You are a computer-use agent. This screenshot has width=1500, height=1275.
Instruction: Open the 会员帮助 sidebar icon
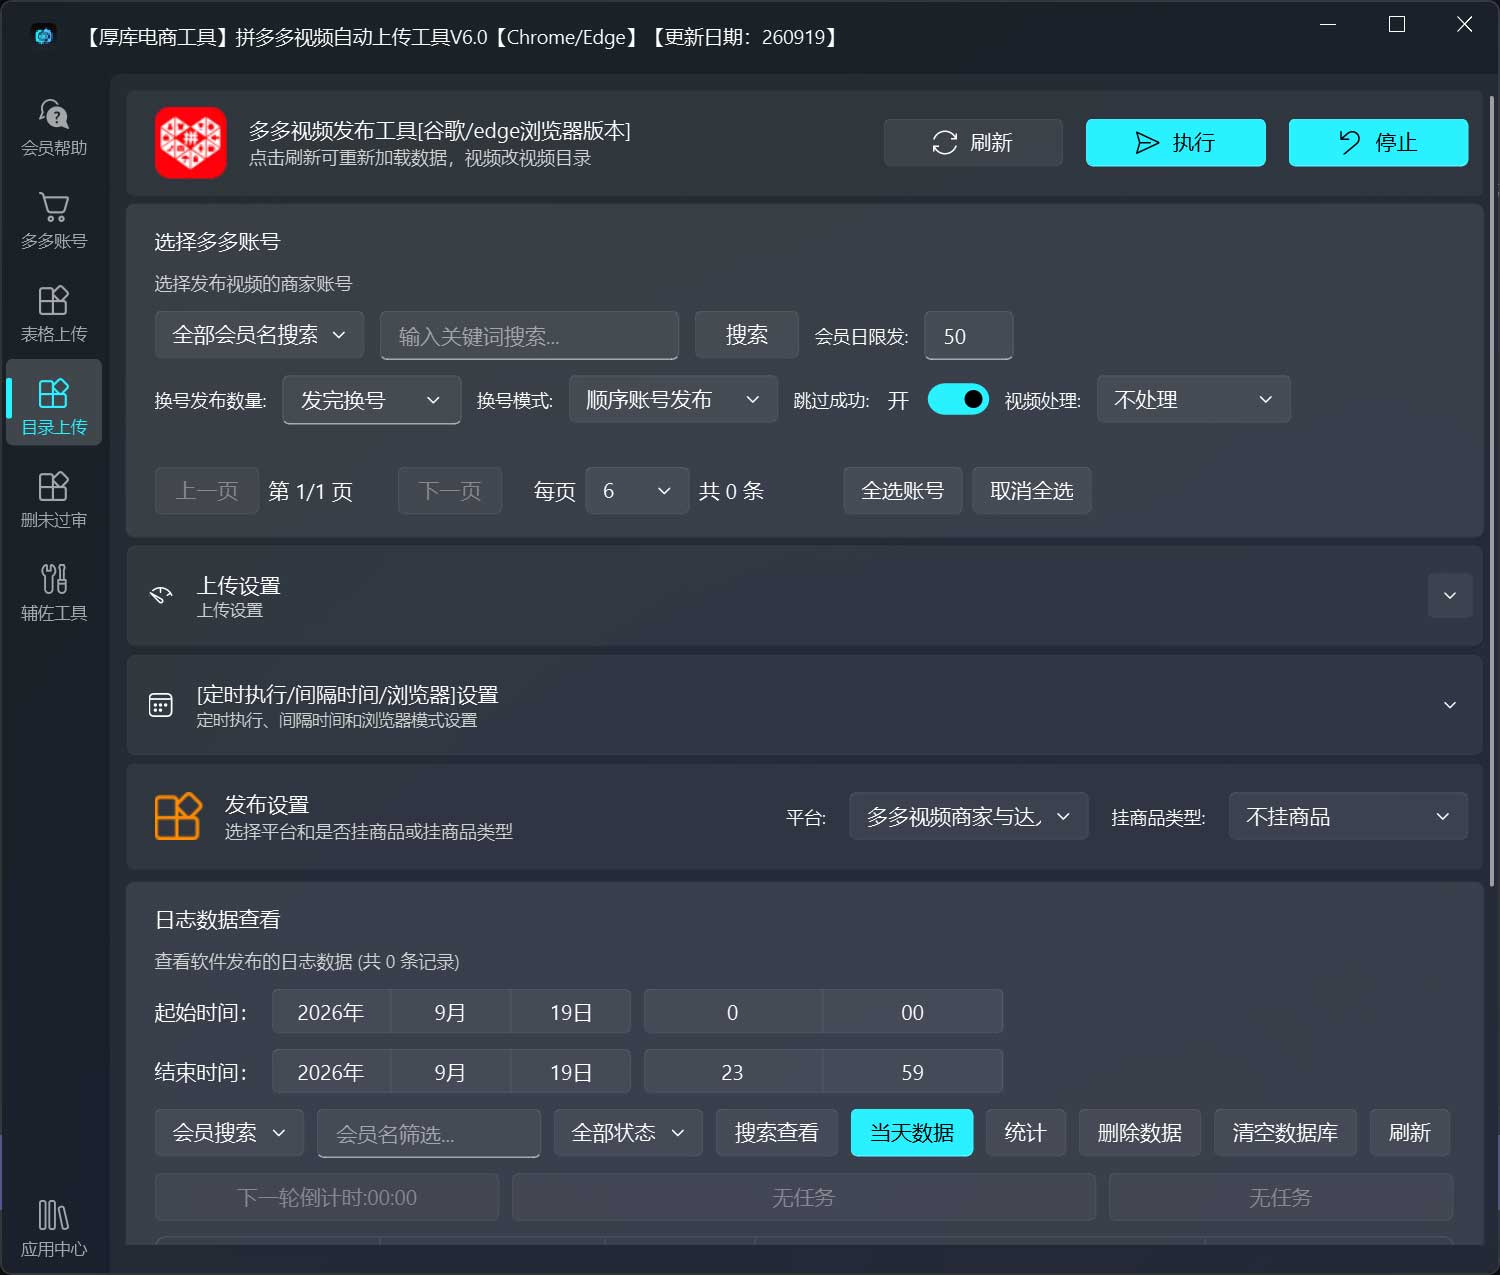54,126
